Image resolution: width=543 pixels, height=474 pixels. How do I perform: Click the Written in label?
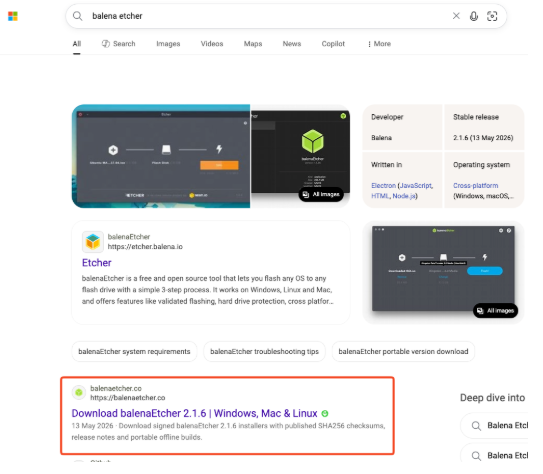[x=386, y=165]
